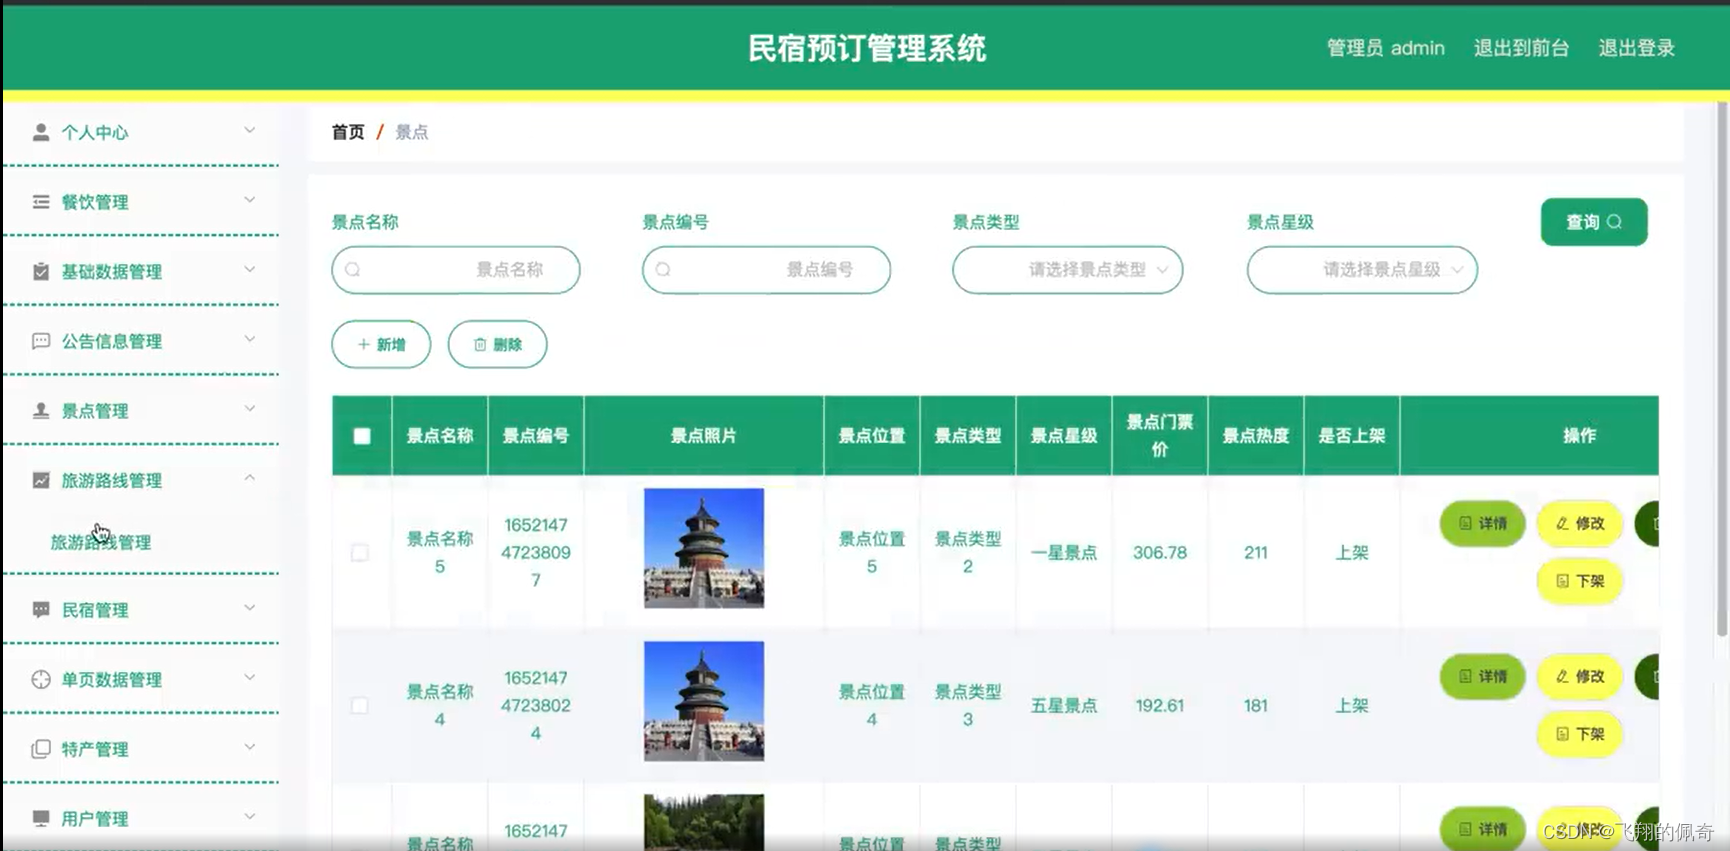
Task: Expand the 单页数据管理 chevron
Action: pos(250,677)
